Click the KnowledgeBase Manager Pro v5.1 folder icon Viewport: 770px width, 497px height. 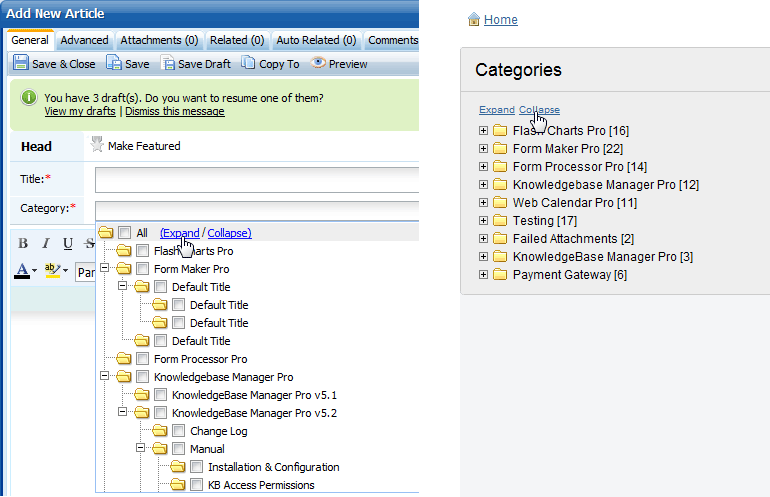coord(141,394)
